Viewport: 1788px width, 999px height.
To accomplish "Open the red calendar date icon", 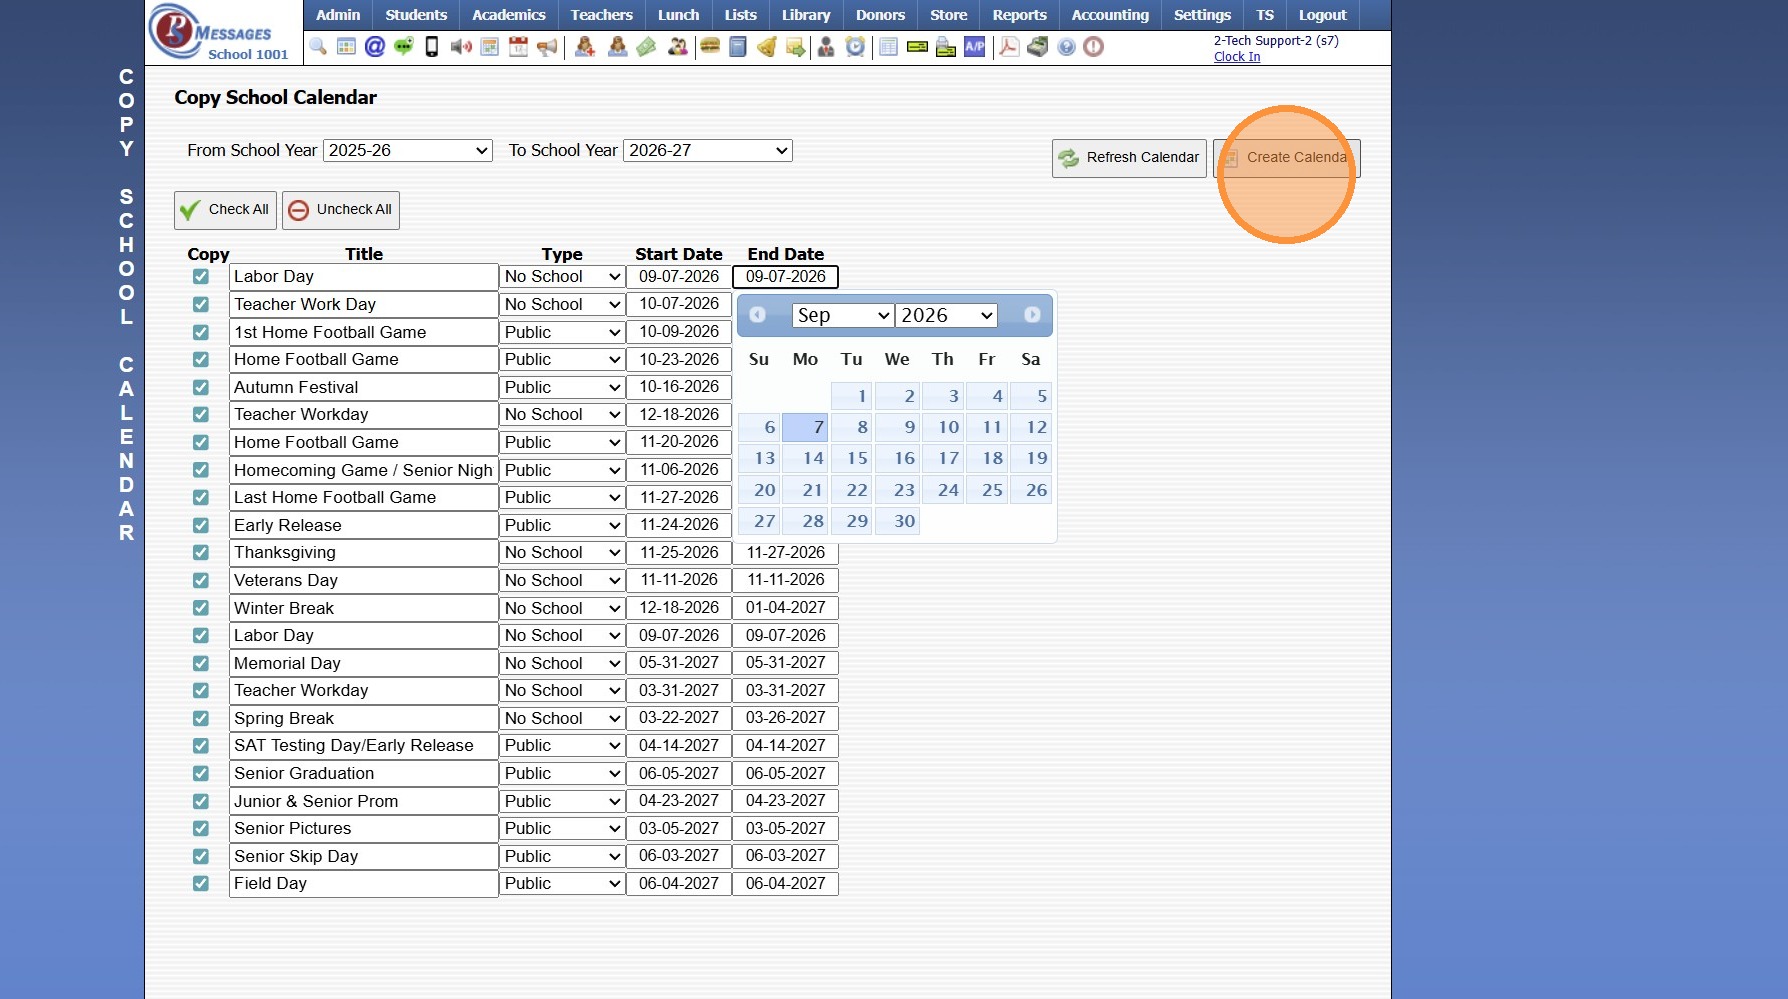I will click(518, 47).
